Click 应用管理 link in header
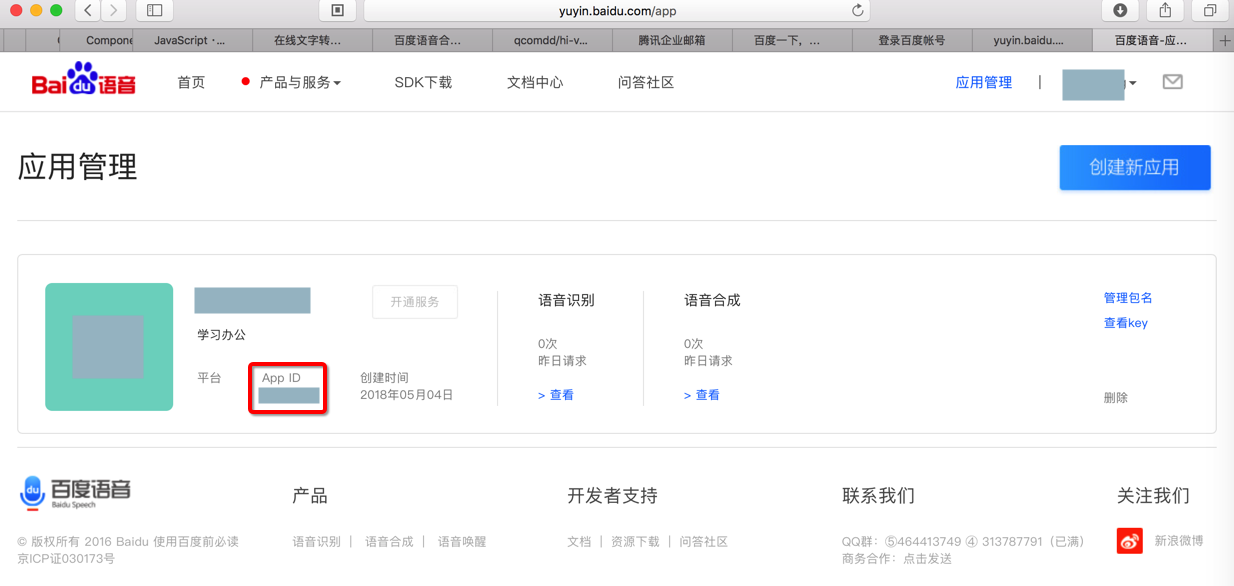1234x586 pixels. click(x=984, y=82)
